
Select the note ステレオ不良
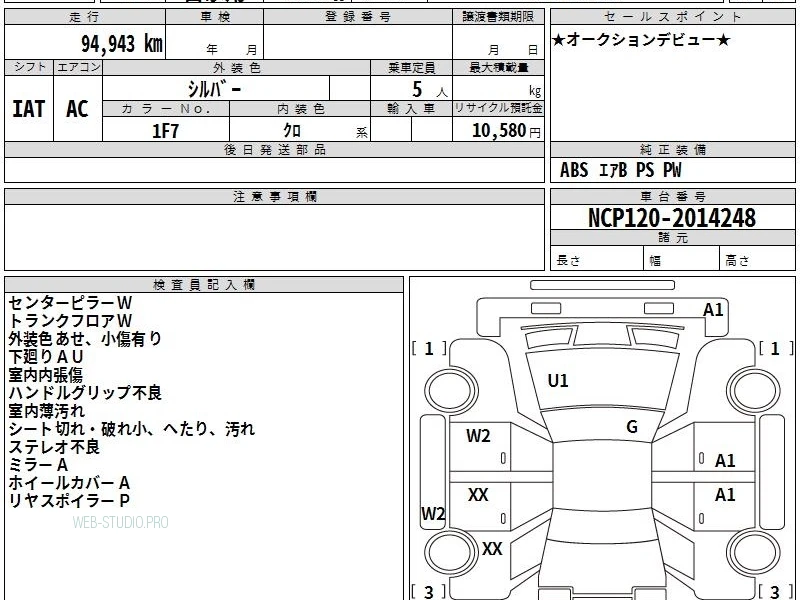click(x=54, y=447)
